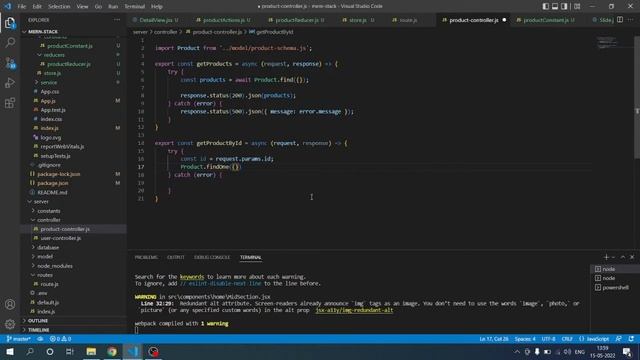Open the Run and Debug view

click(x=10, y=83)
